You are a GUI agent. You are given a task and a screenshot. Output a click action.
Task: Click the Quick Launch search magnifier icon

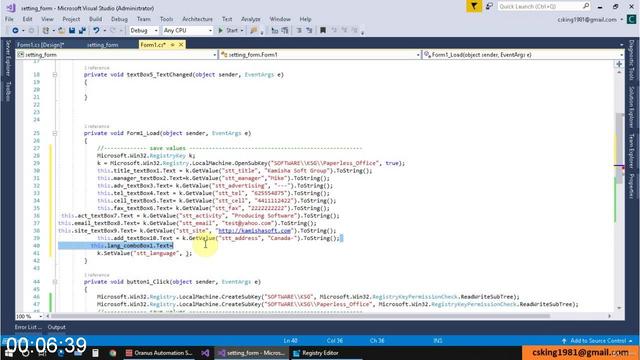click(586, 6)
